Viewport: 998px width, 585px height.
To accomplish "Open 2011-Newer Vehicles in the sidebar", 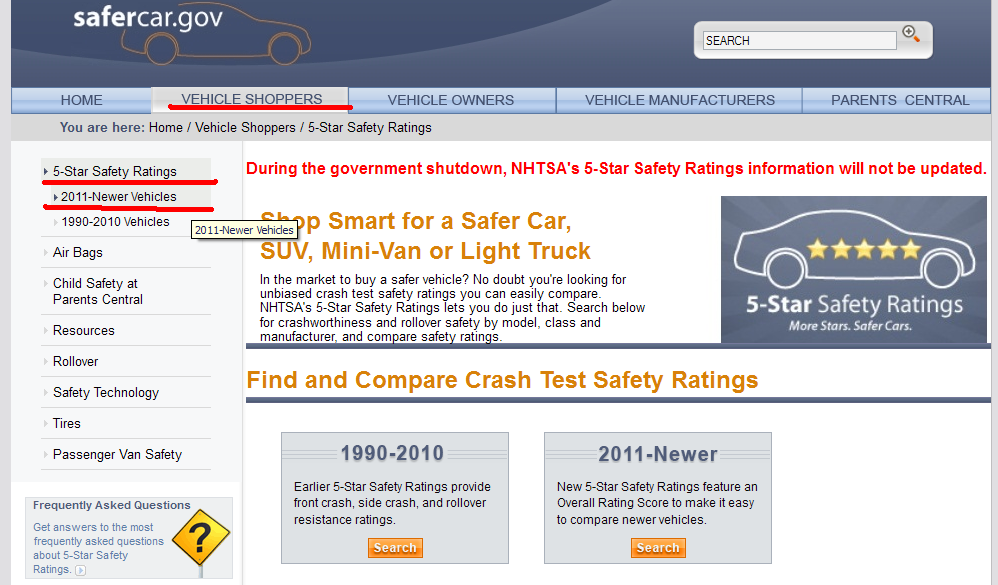I will 118,197.
